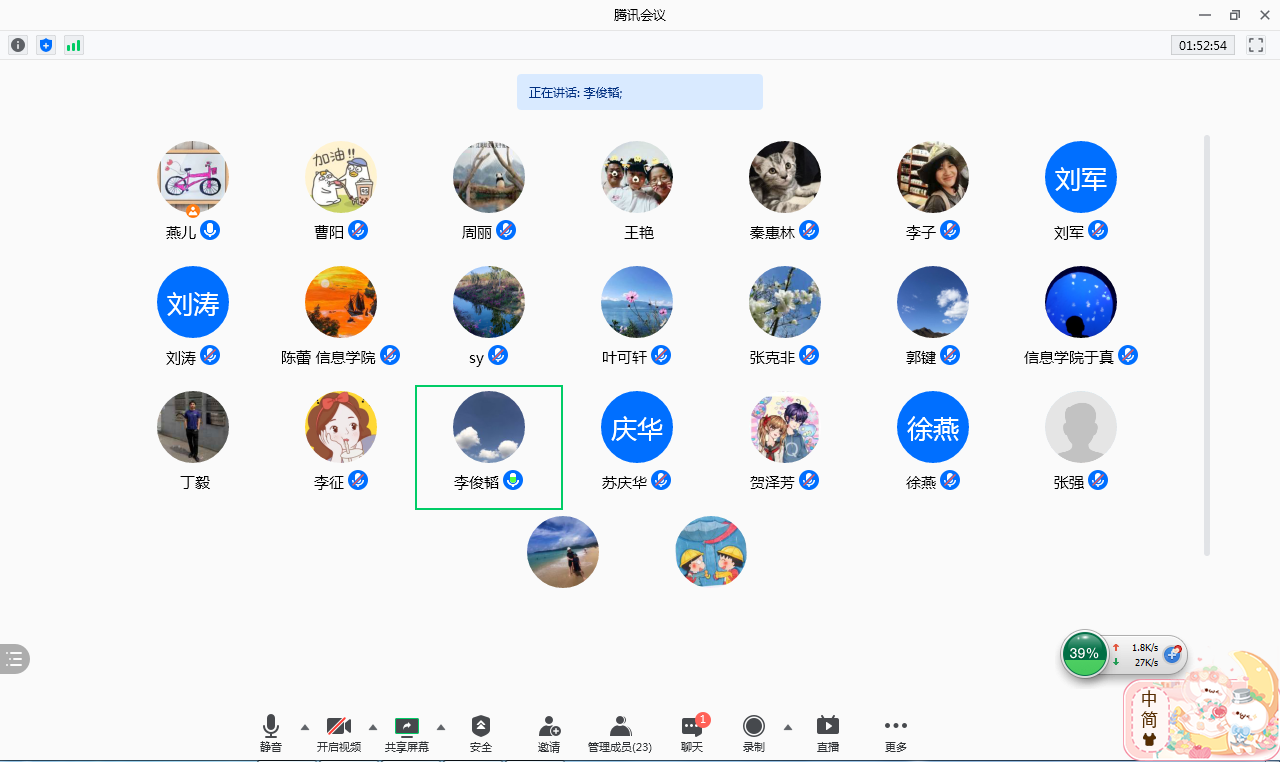Screen dimensions: 1280x762
Task: Open Chat (聊天) with unread badge
Action: [692, 733]
